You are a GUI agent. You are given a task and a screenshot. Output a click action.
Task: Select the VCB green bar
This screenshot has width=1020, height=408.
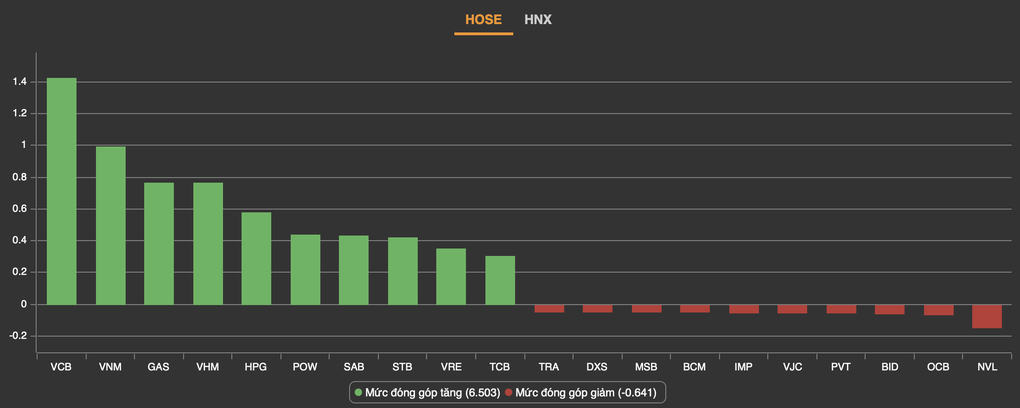click(61, 191)
